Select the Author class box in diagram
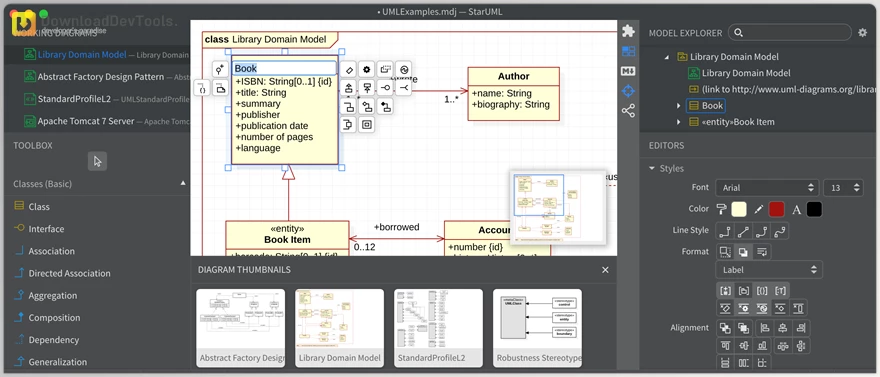 514,94
